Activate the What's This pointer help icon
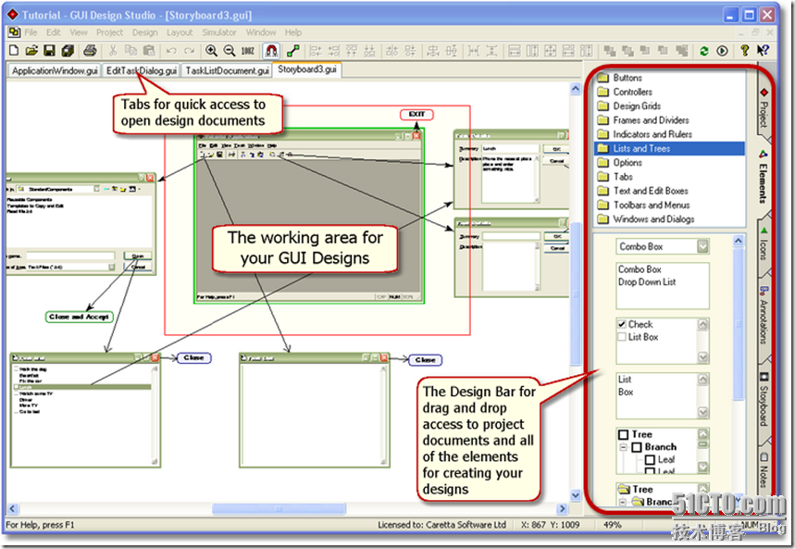This screenshot has height=549, width=795. 763,50
